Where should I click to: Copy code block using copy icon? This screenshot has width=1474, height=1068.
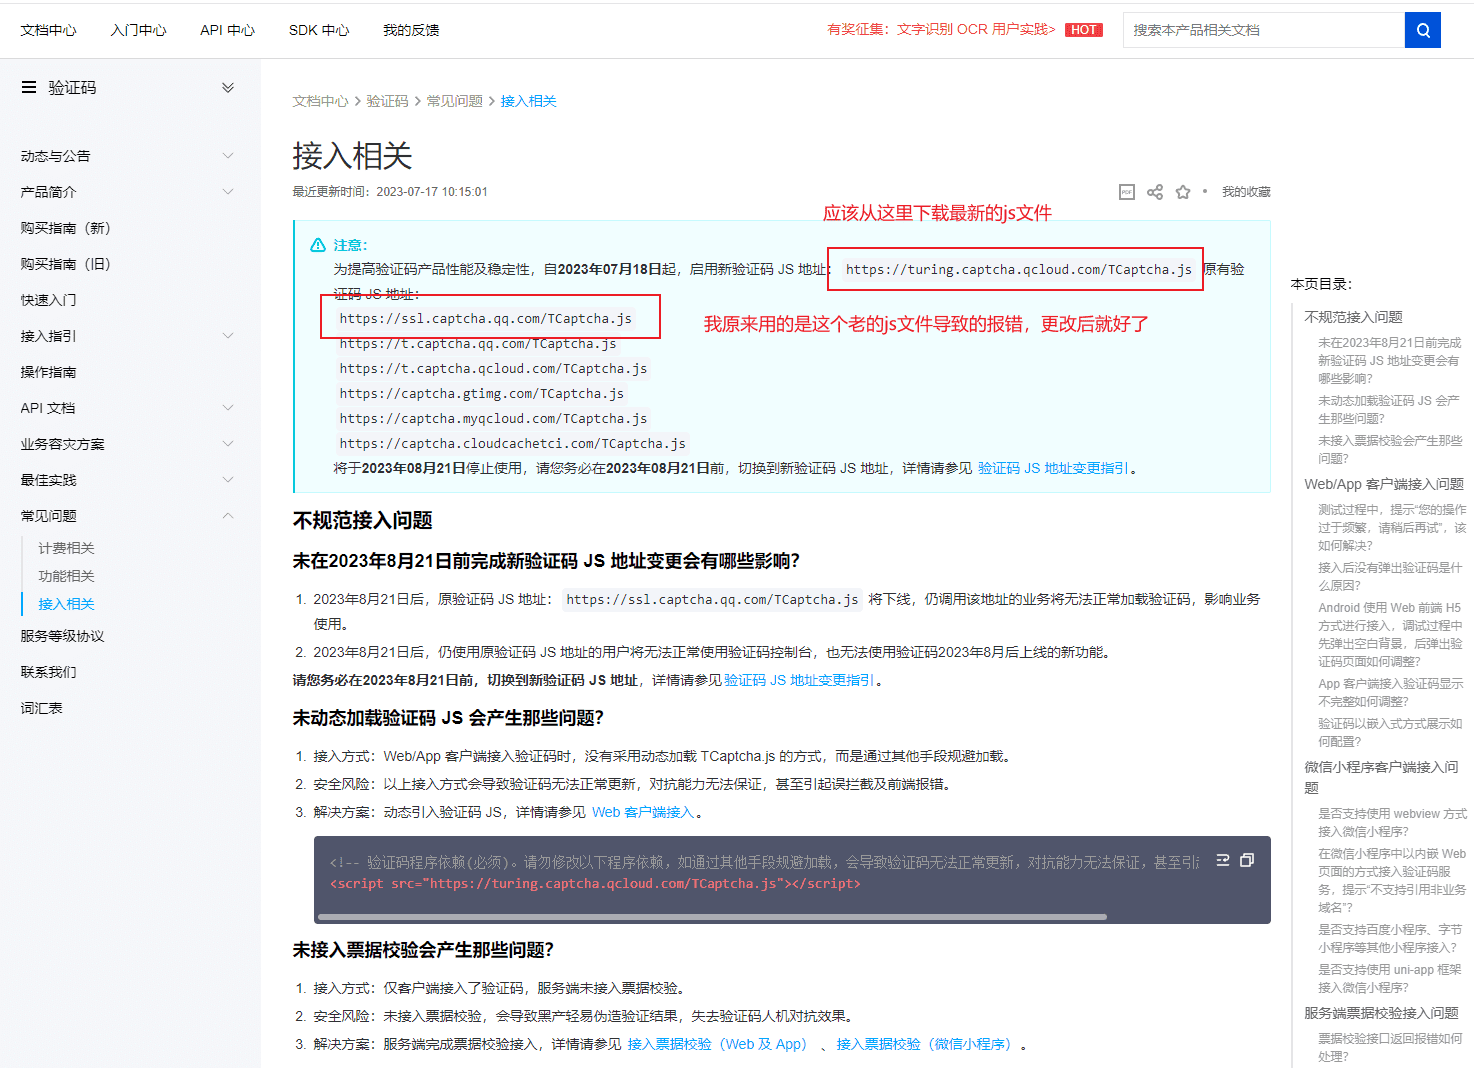[x=1247, y=860]
